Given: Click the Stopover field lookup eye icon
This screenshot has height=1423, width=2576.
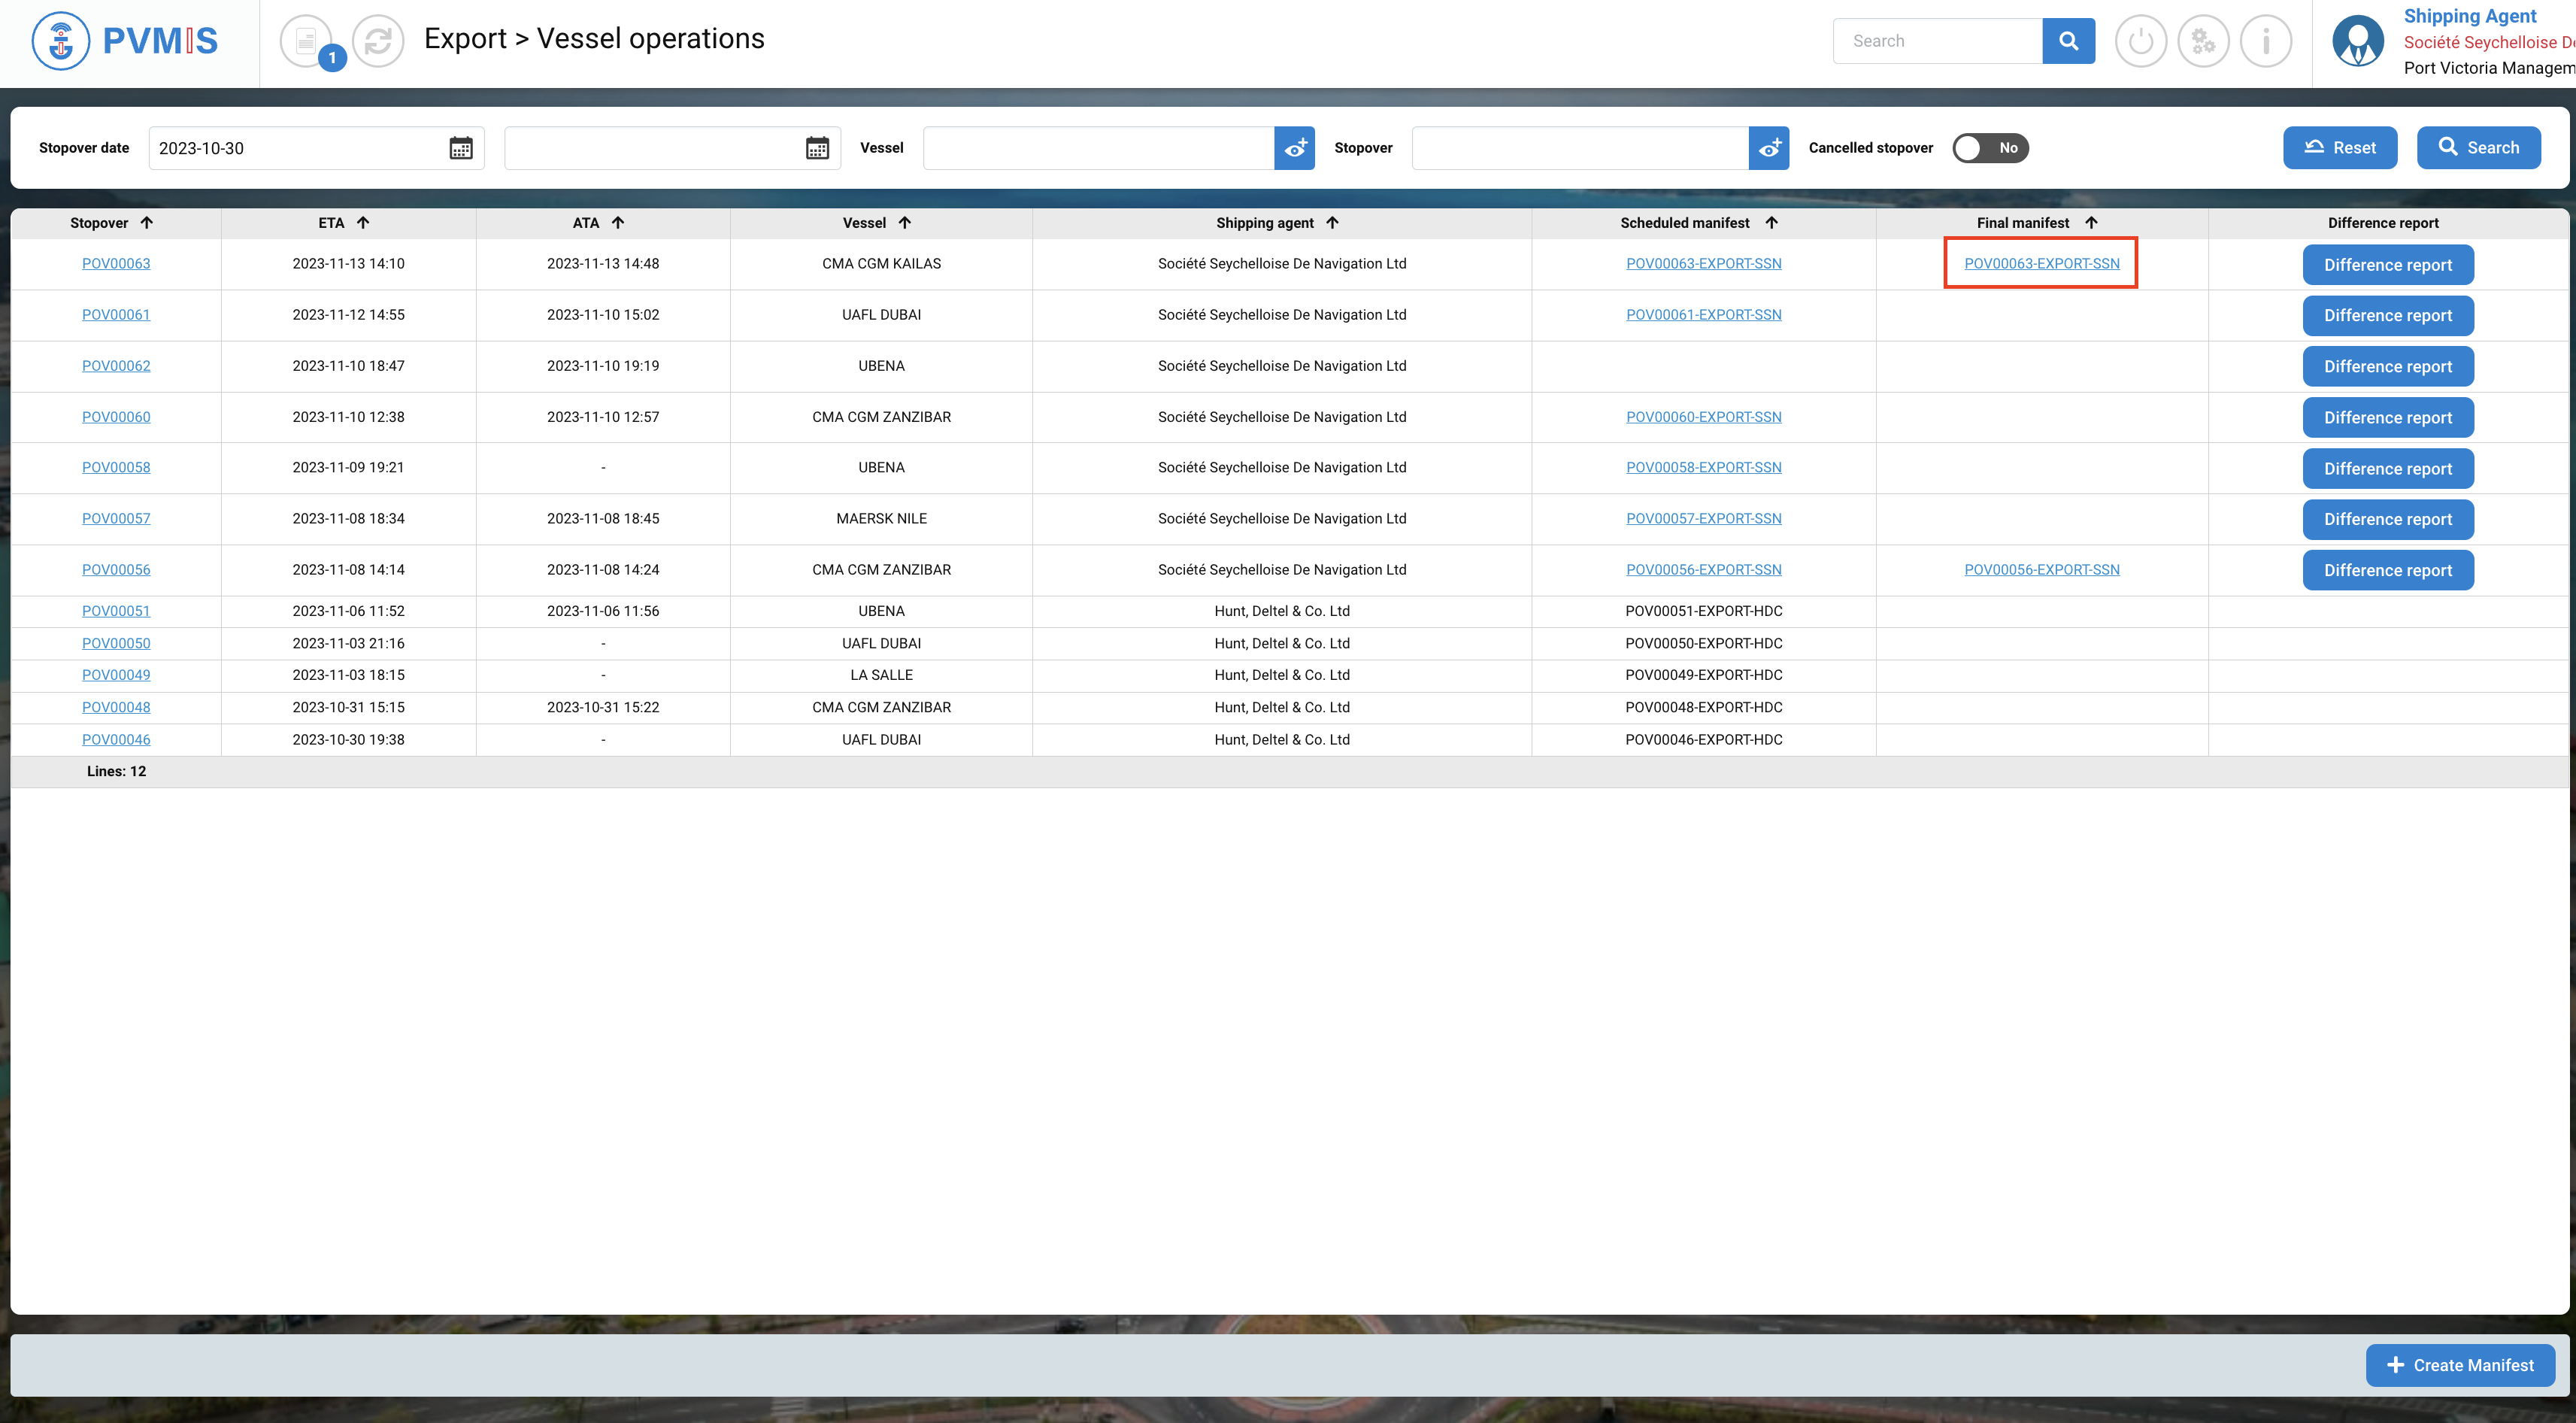Looking at the screenshot, I should (1768, 148).
